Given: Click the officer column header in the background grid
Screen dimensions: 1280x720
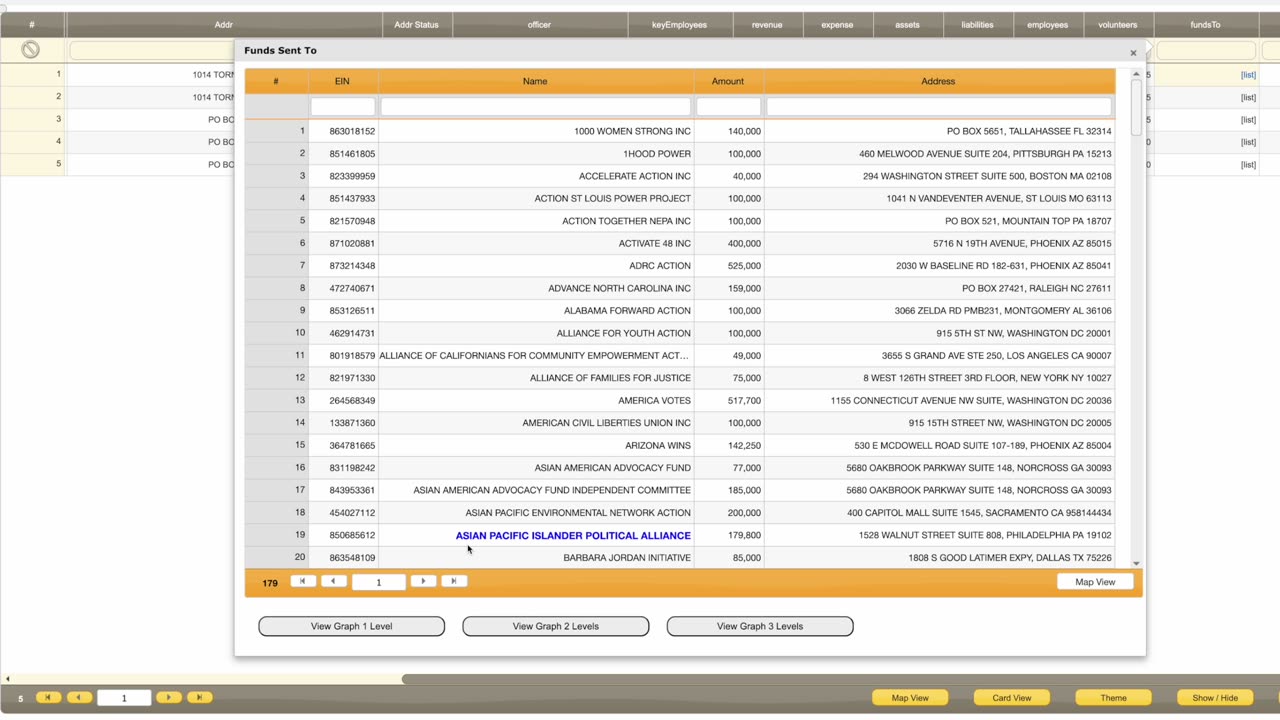Looking at the screenshot, I should (x=539, y=25).
